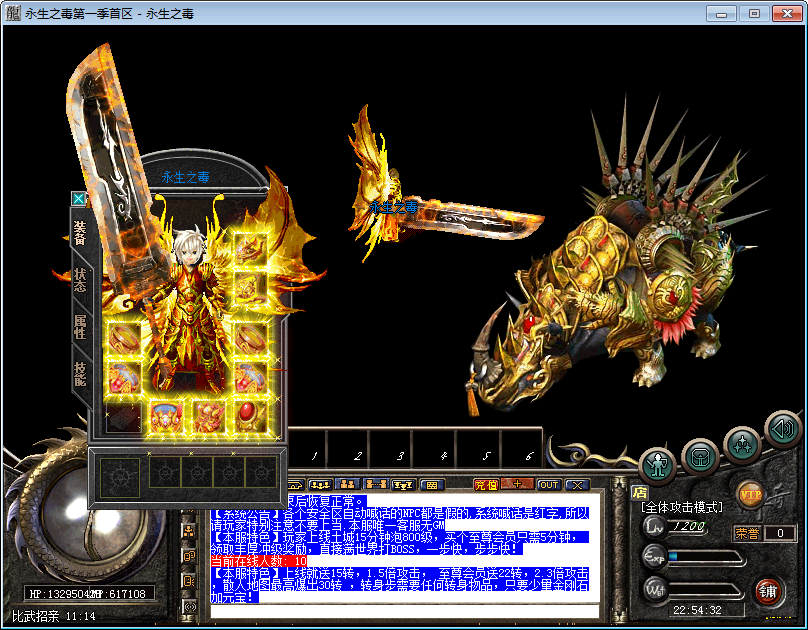Click quick slot number 2
The image size is (808, 630).
click(x=349, y=449)
